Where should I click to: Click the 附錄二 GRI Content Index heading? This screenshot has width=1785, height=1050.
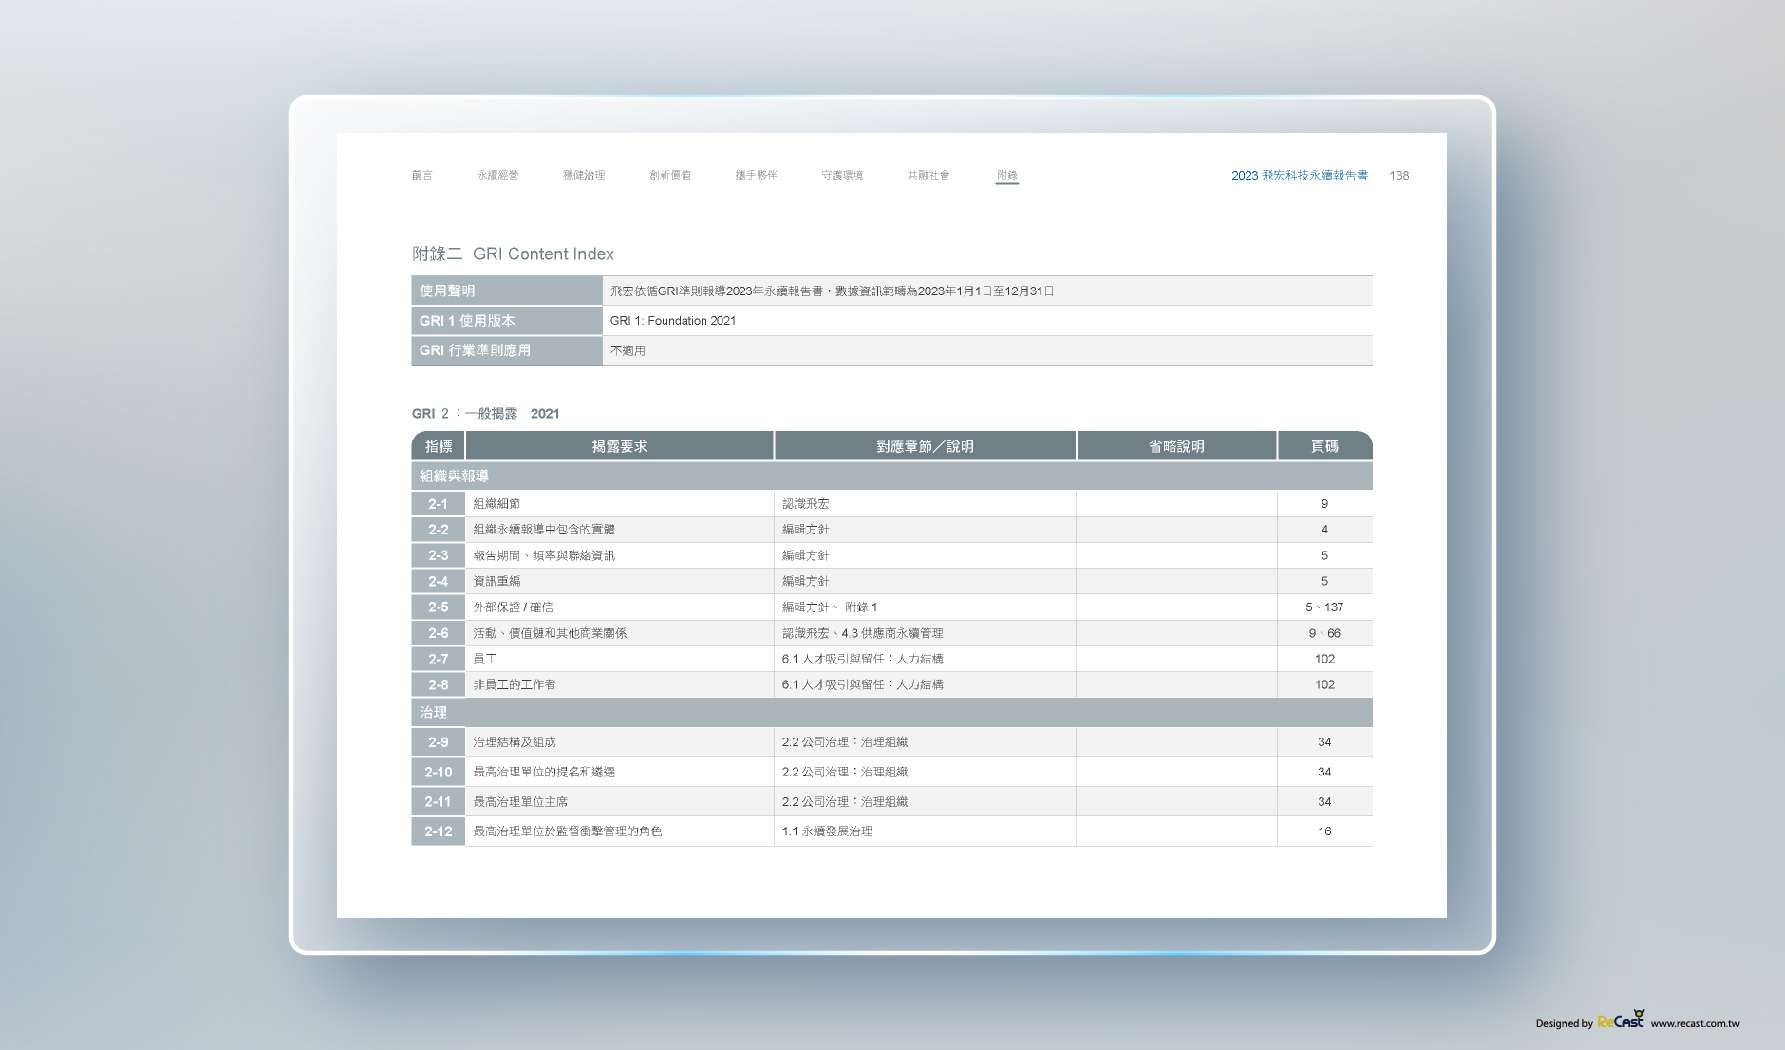513,254
